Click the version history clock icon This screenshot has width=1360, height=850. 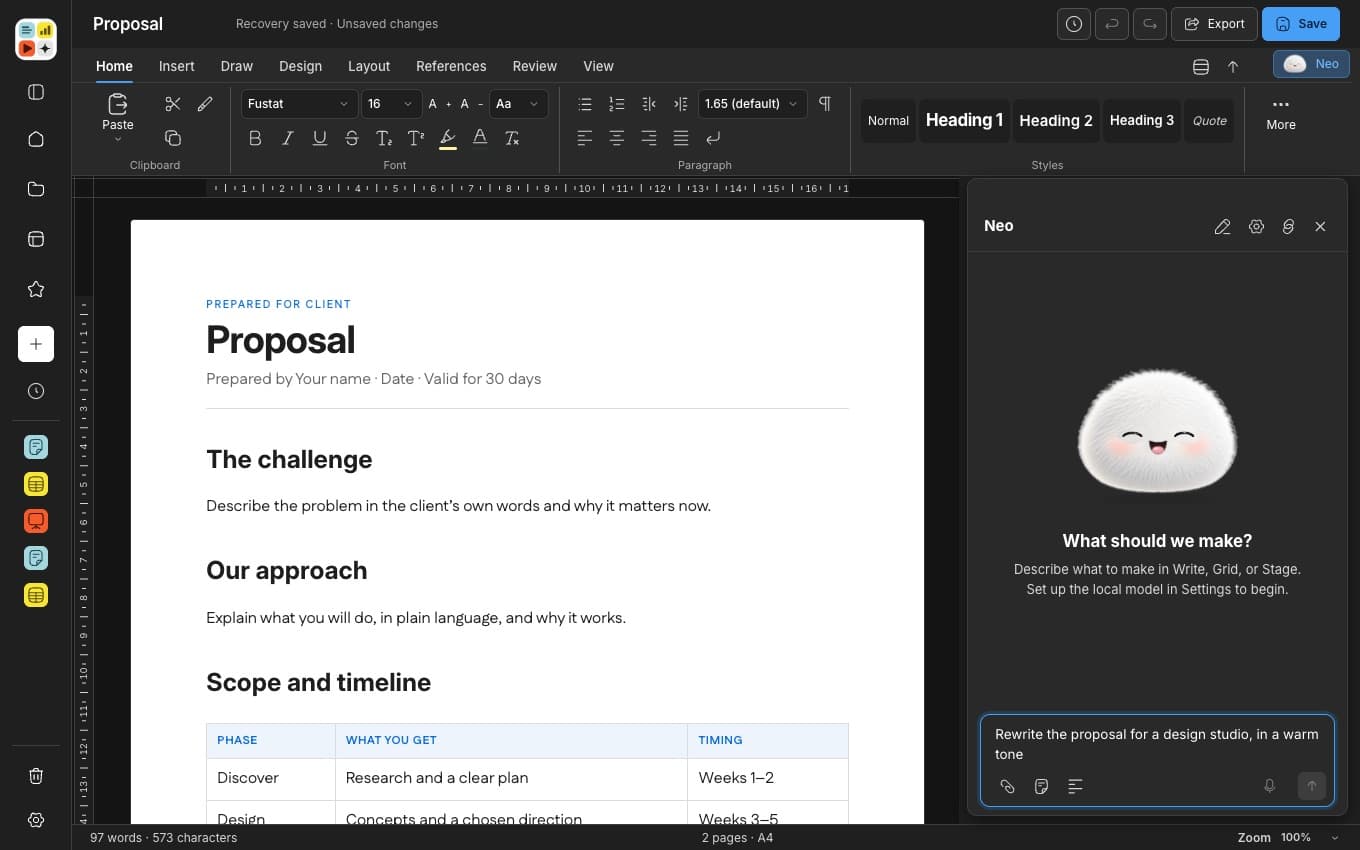(x=1074, y=24)
